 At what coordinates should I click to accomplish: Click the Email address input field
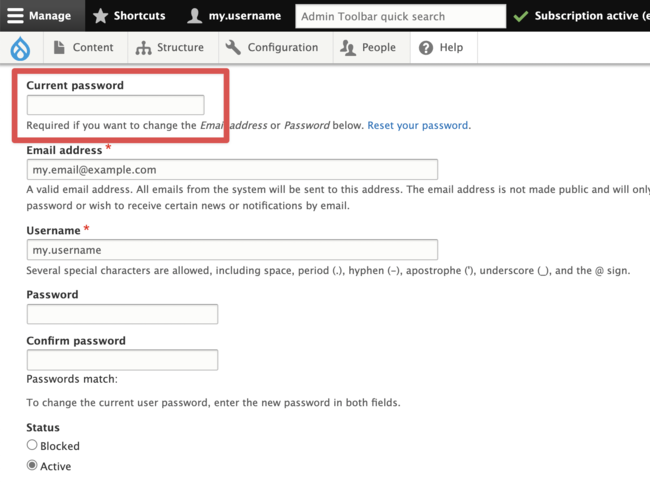tap(232, 169)
